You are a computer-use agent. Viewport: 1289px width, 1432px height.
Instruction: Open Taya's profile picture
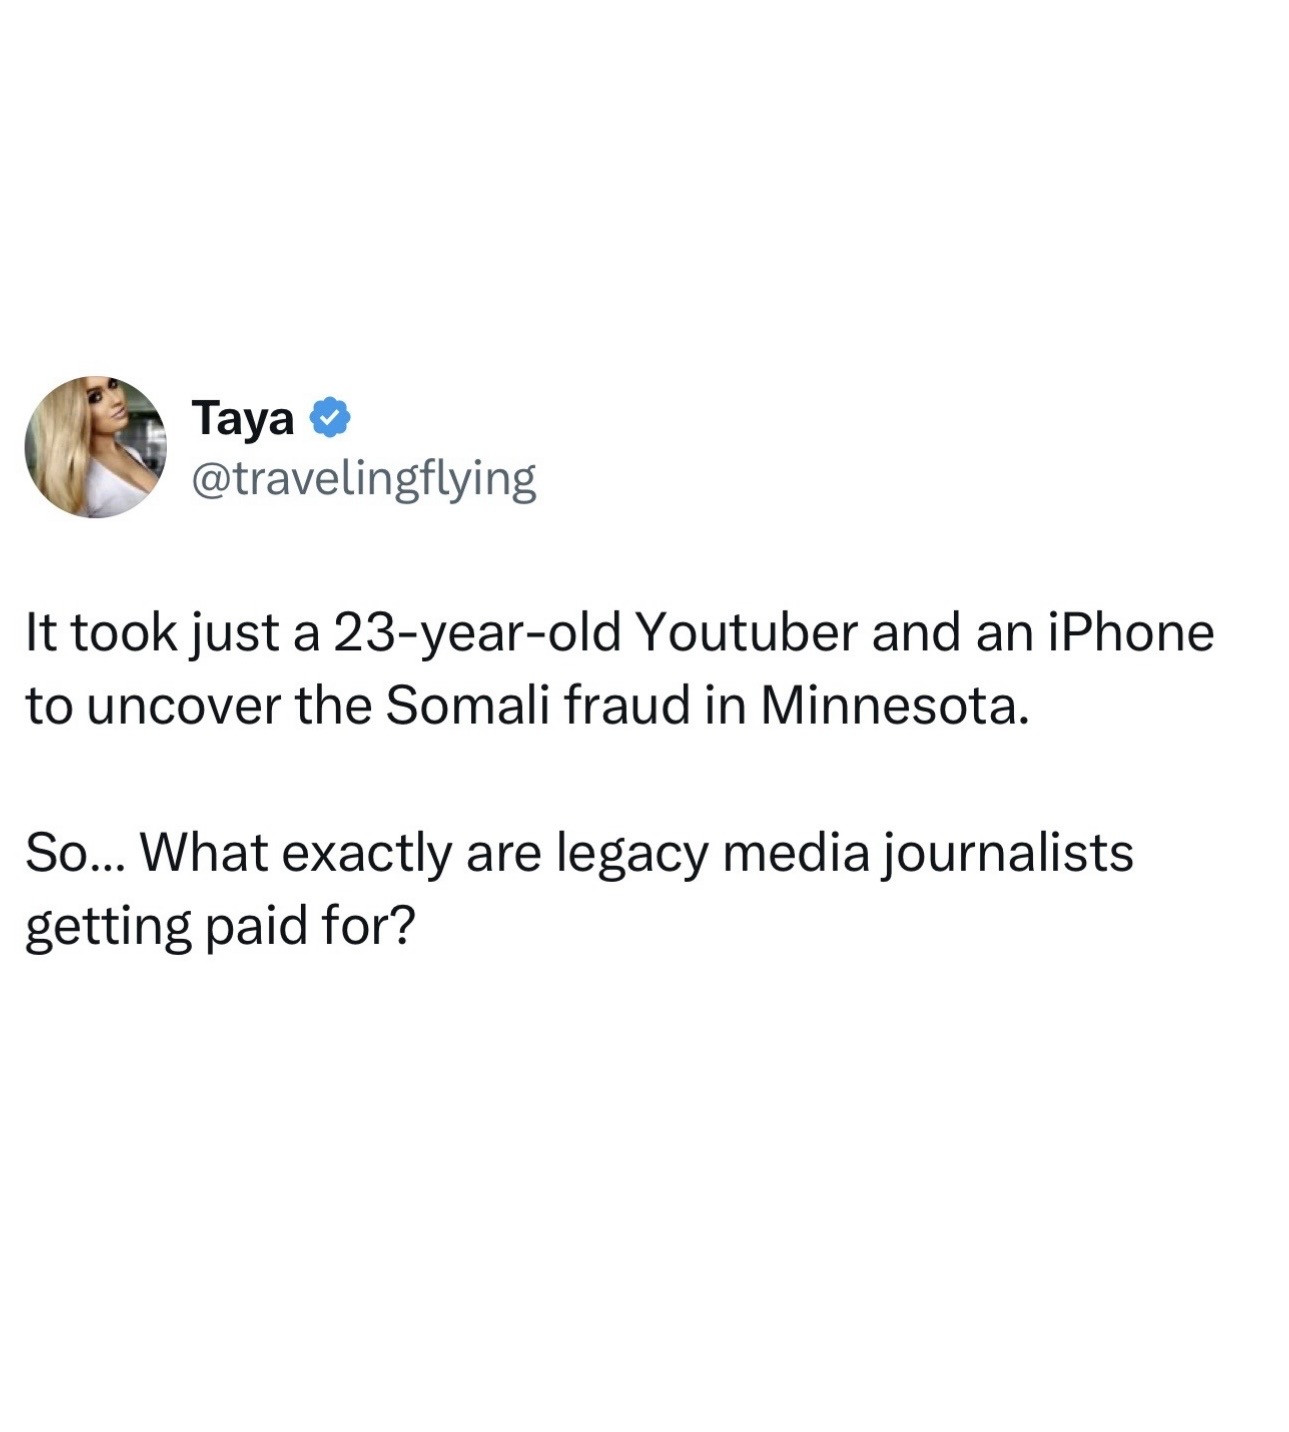tap(96, 447)
